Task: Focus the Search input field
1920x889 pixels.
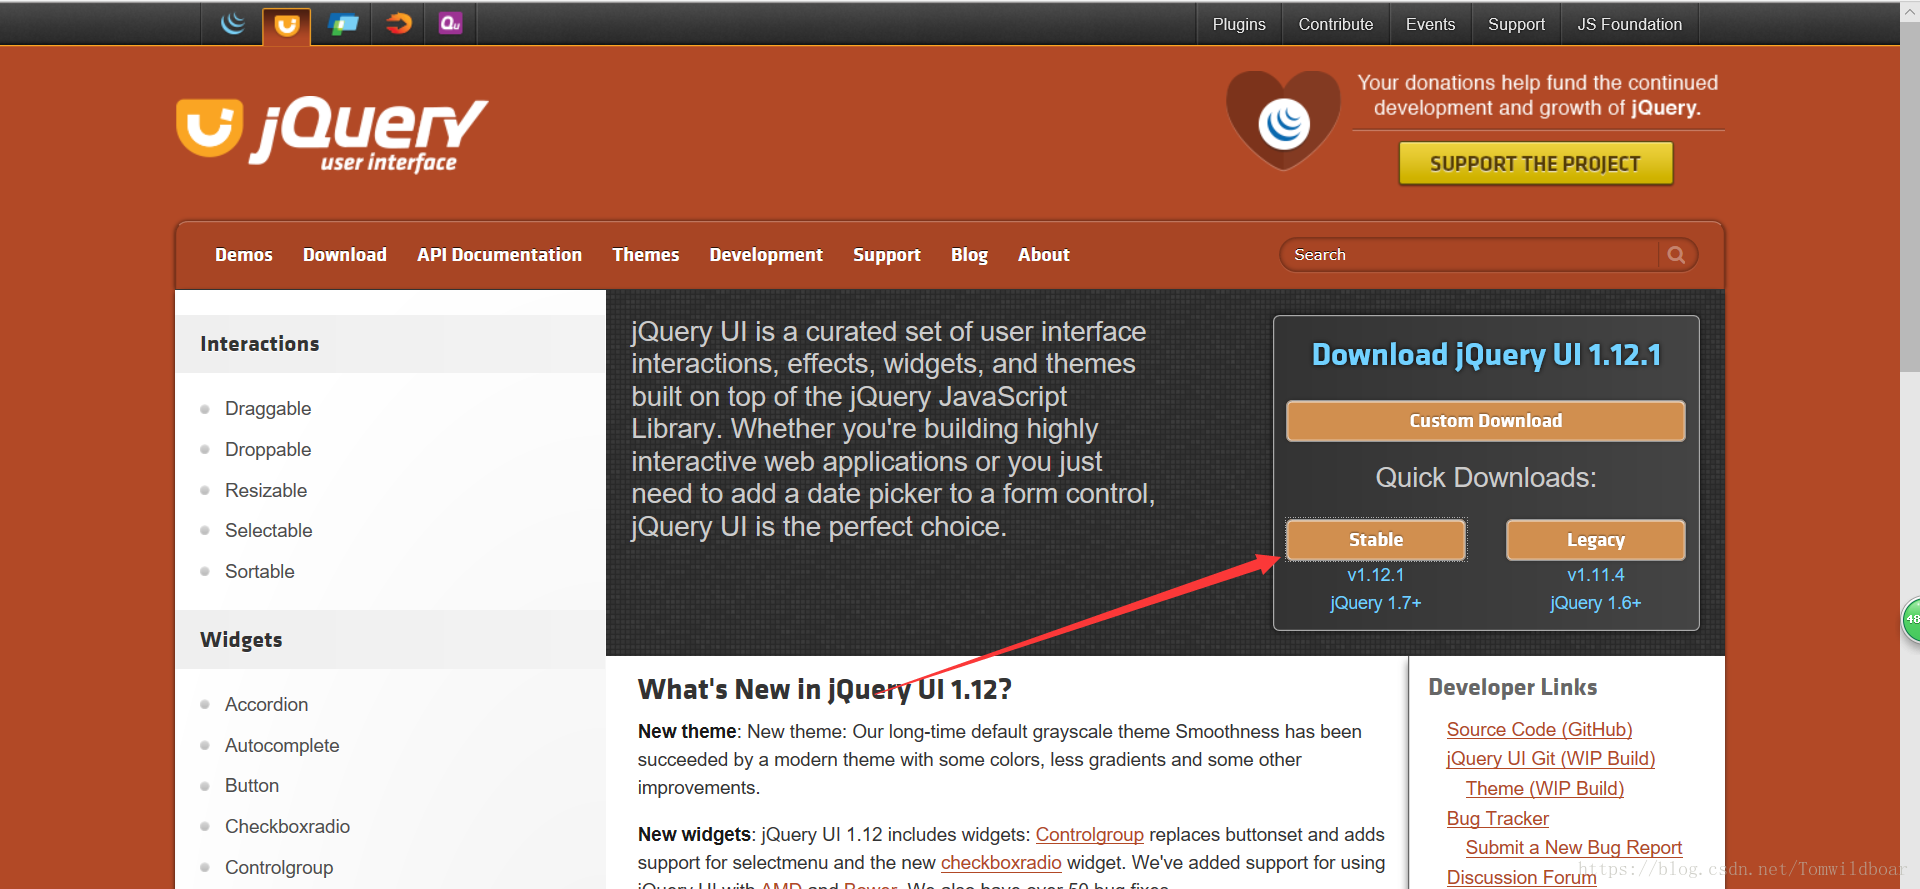Action: click(1470, 255)
